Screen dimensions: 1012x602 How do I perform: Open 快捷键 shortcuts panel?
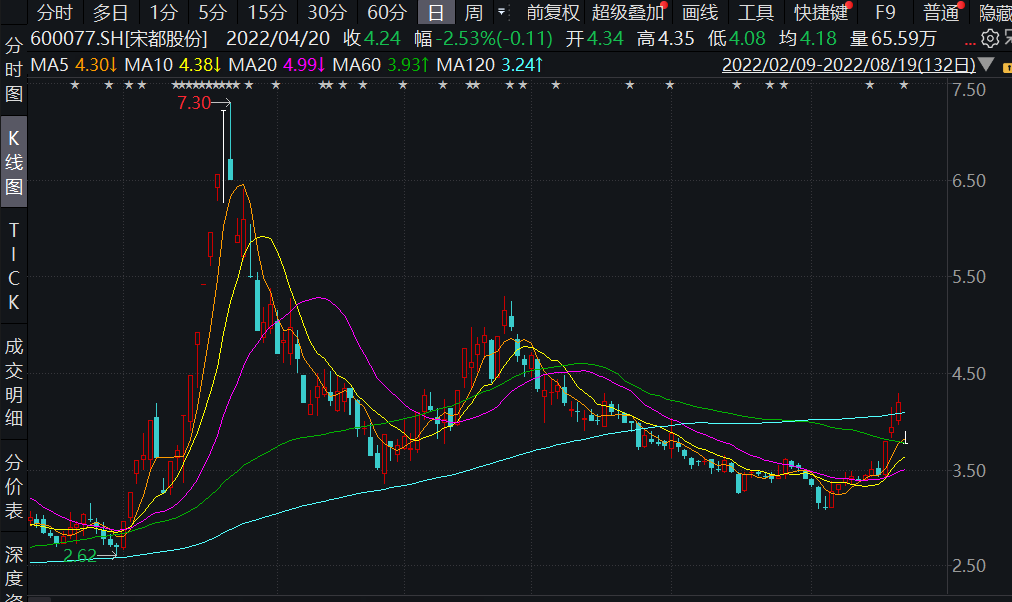(820, 13)
